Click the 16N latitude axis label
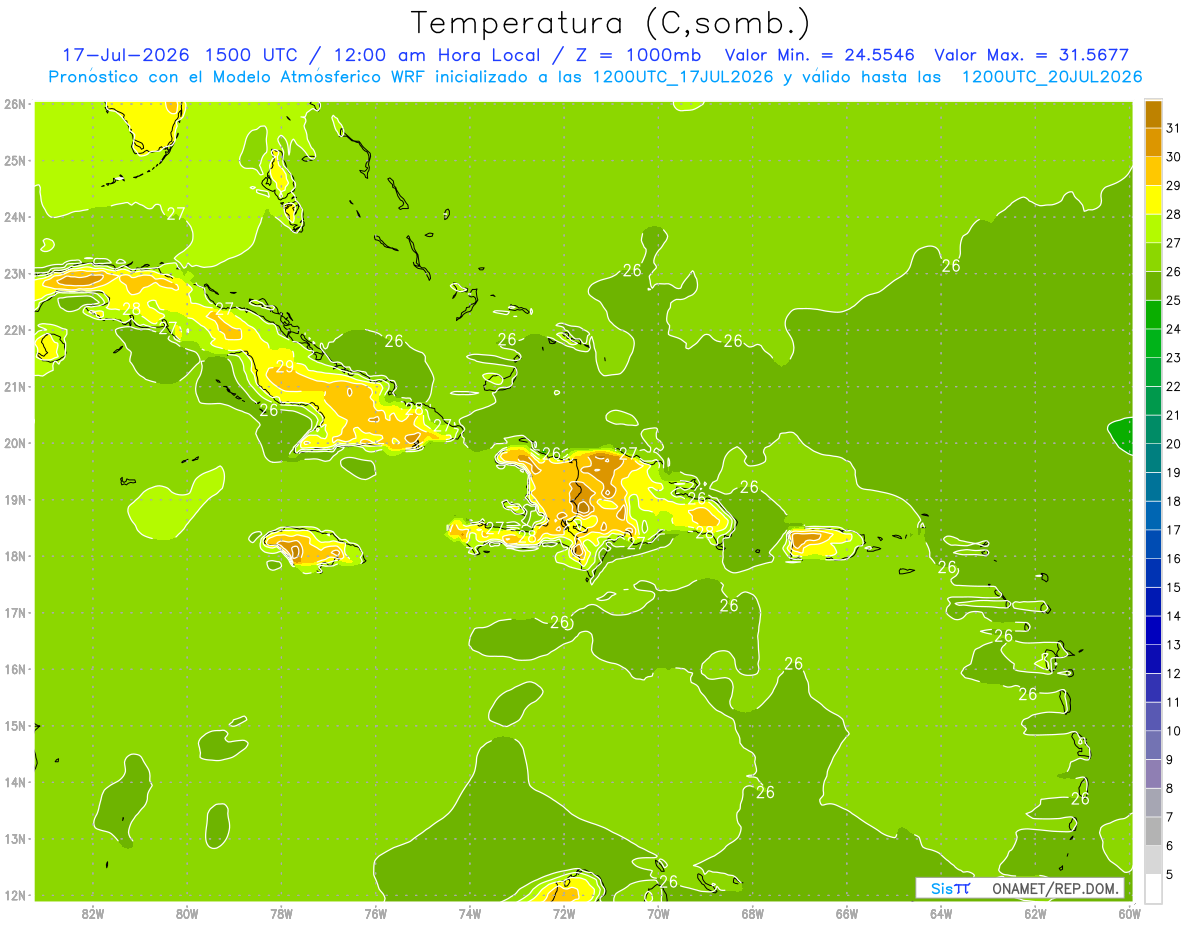Screen dimensions: 1200x927 (16, 669)
